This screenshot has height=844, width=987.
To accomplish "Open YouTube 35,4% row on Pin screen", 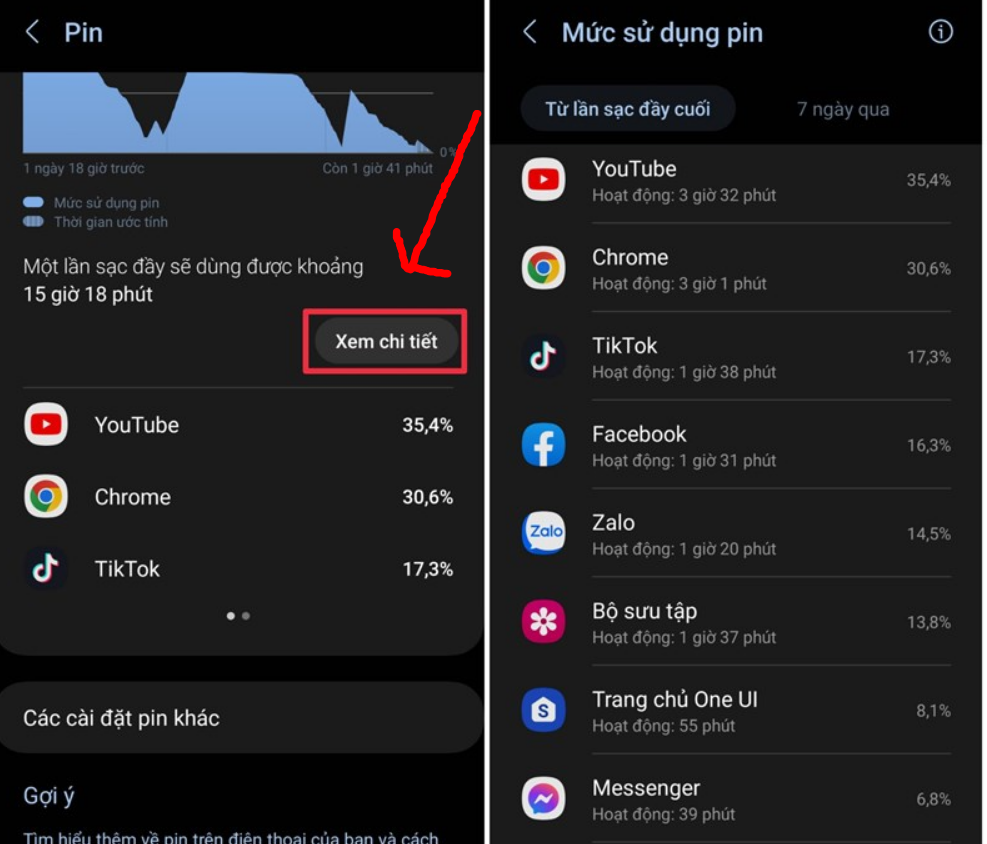I will [239, 425].
